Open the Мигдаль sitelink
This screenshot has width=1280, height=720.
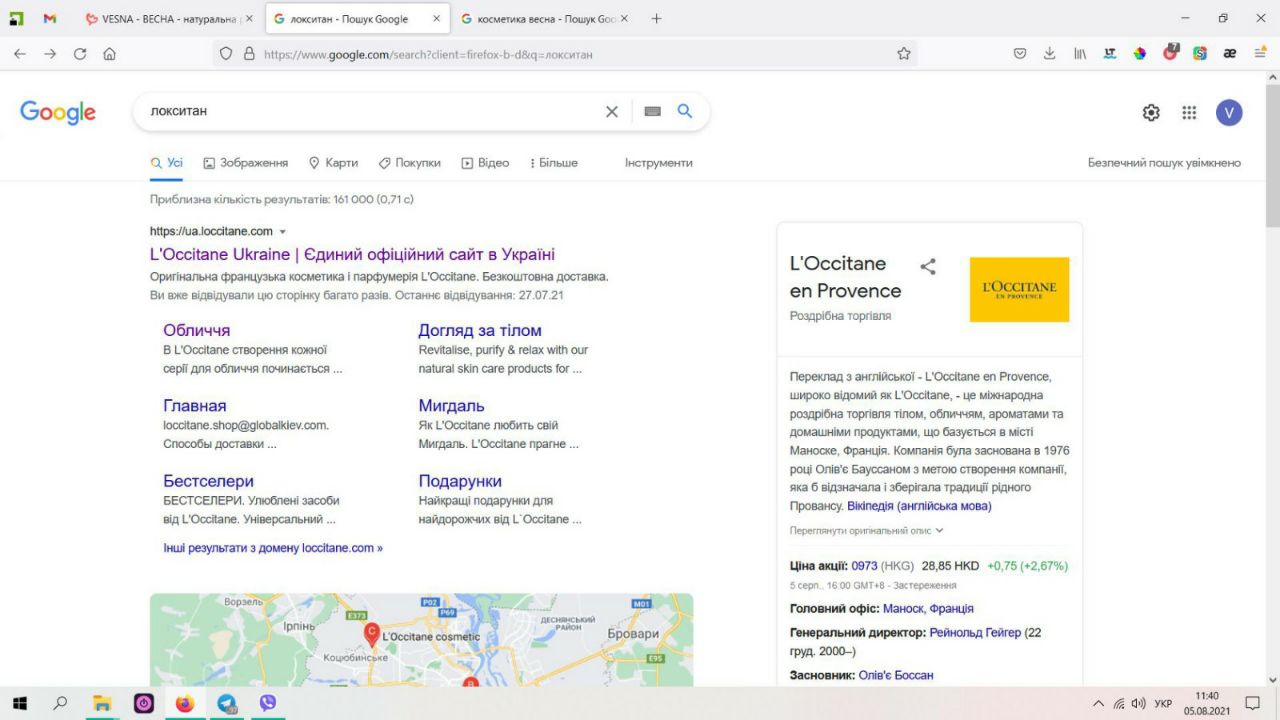[451, 406]
